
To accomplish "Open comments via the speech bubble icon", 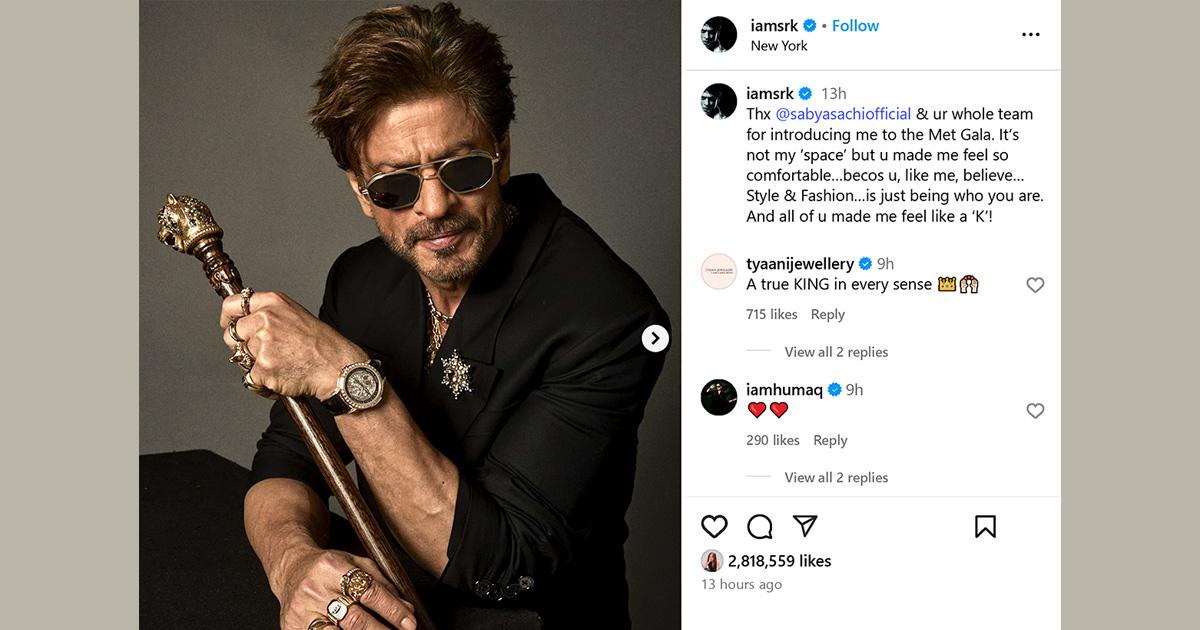I will pyautogui.click(x=760, y=526).
